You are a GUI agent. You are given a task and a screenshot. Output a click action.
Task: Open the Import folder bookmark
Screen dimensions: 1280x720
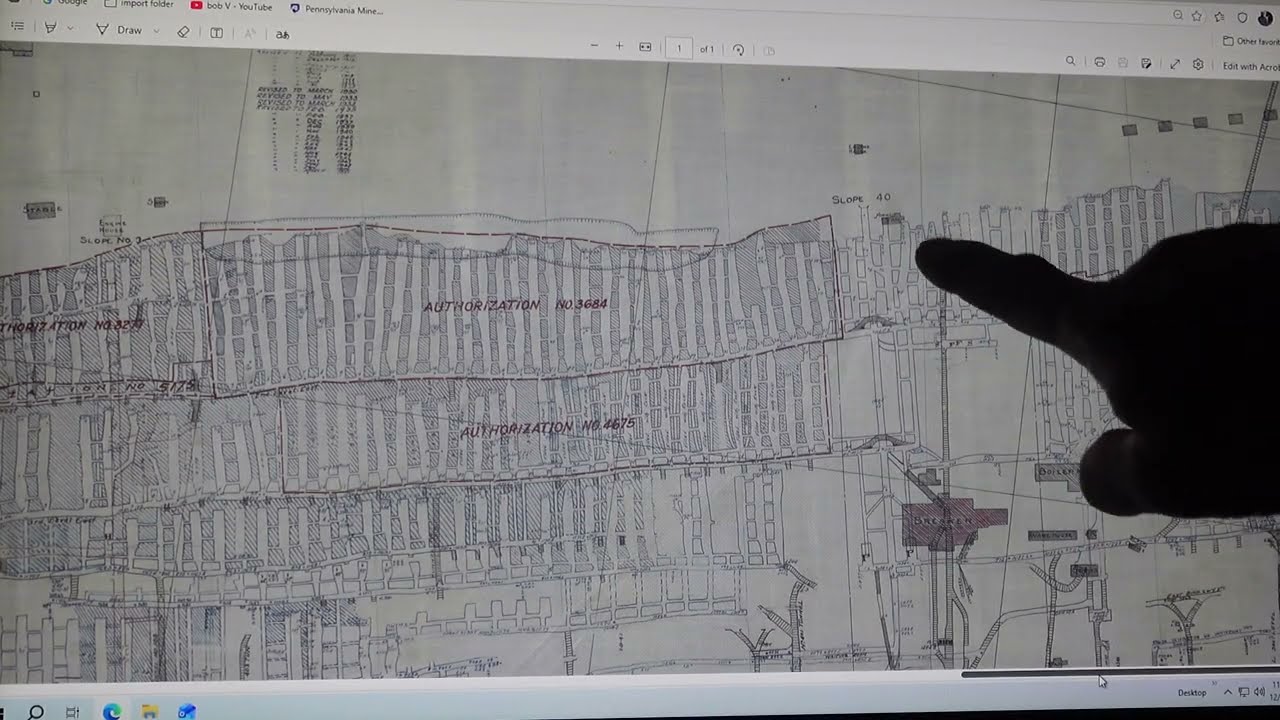(x=139, y=4)
